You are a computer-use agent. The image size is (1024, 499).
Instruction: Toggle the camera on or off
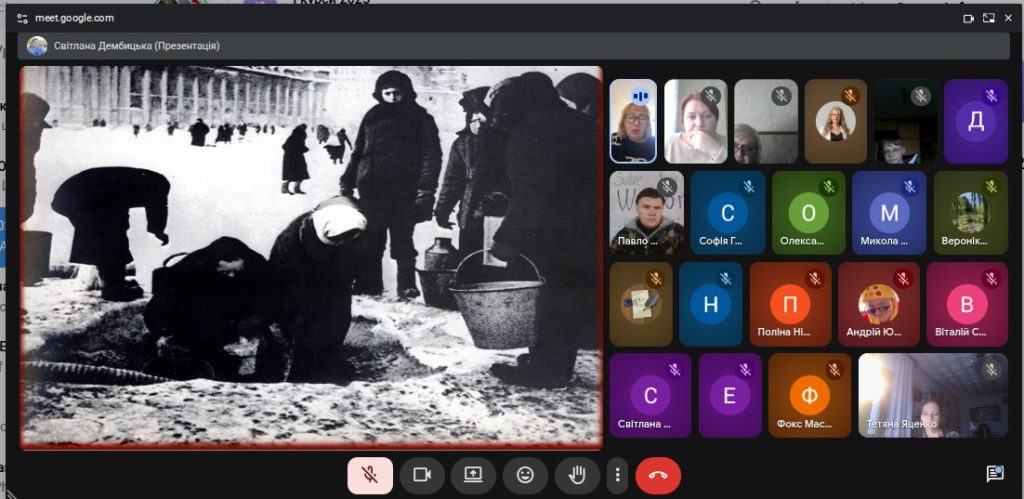coord(422,475)
